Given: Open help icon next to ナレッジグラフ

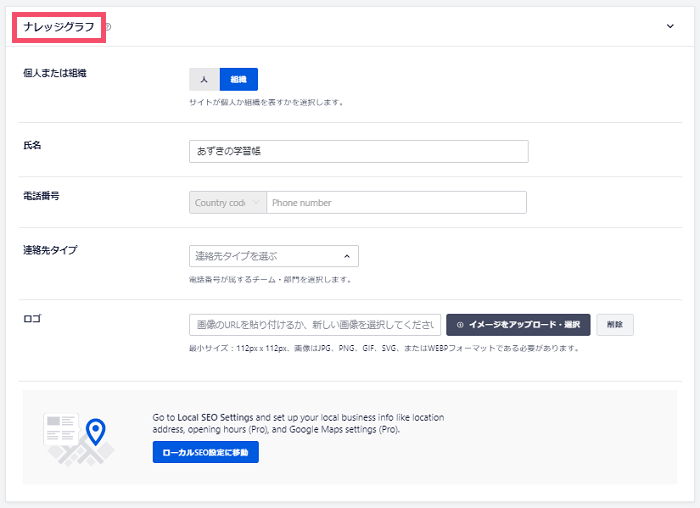Looking at the screenshot, I should click(x=108, y=27).
